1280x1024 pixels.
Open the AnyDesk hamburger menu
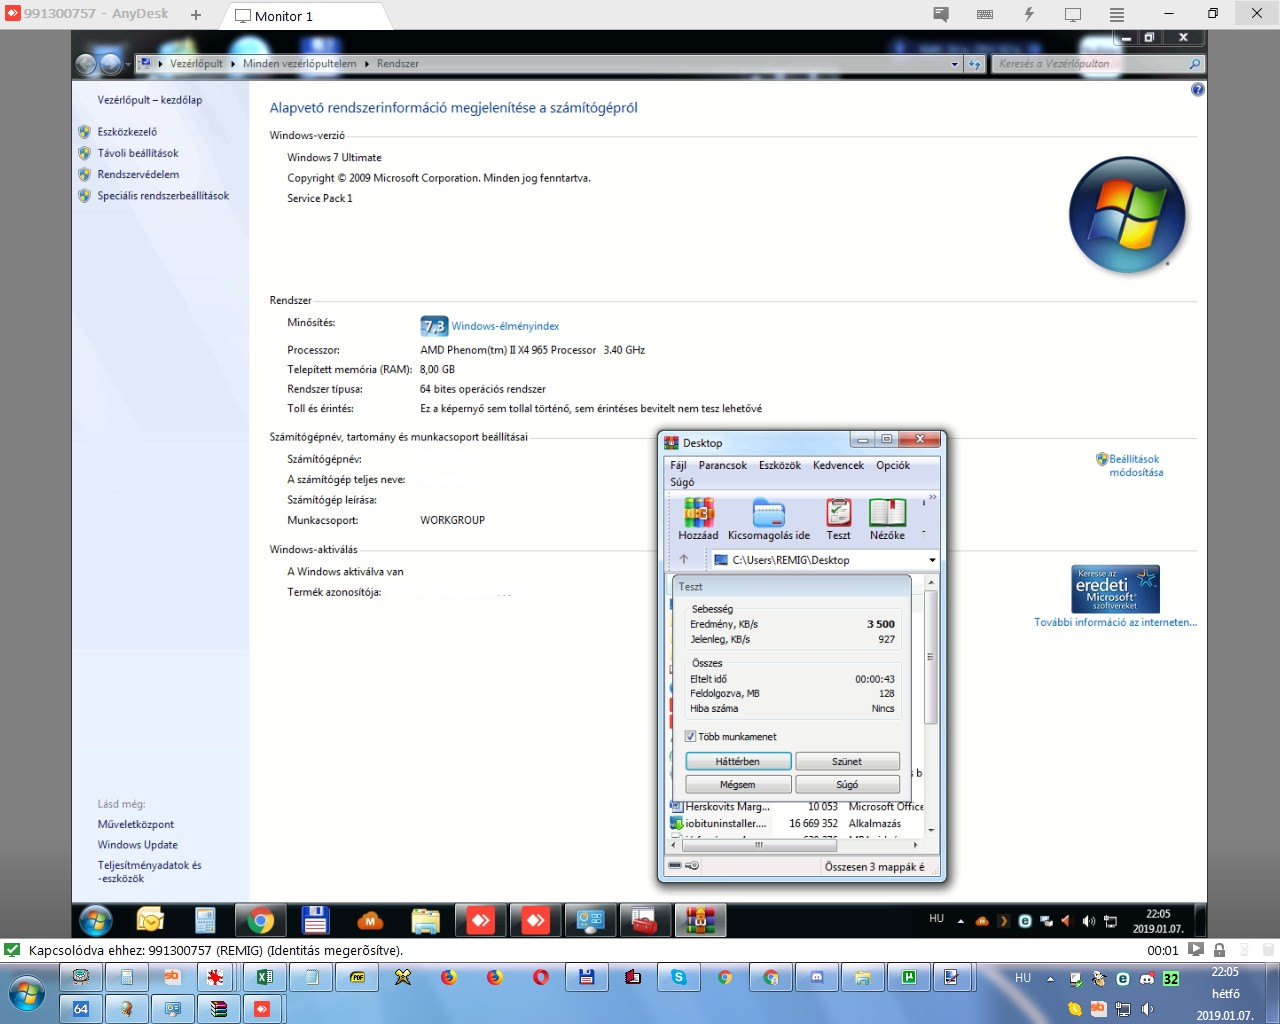[1117, 15]
